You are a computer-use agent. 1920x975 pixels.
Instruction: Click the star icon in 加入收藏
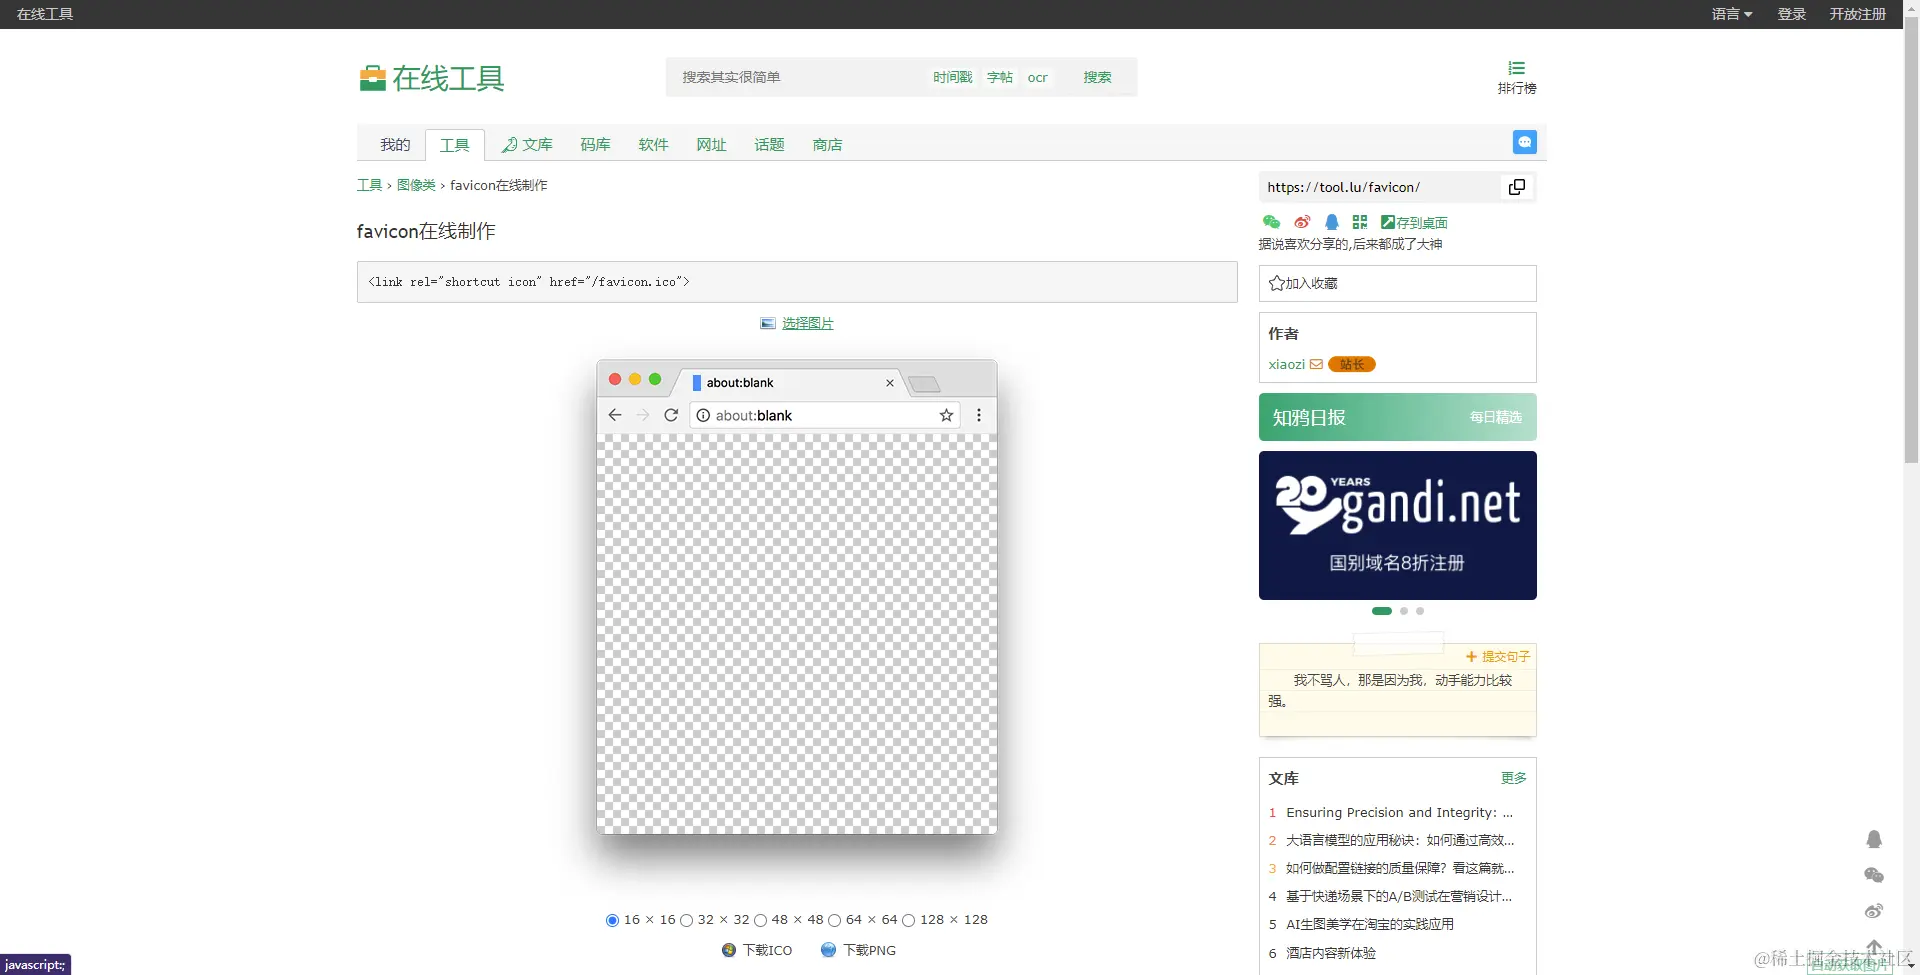[1276, 283]
